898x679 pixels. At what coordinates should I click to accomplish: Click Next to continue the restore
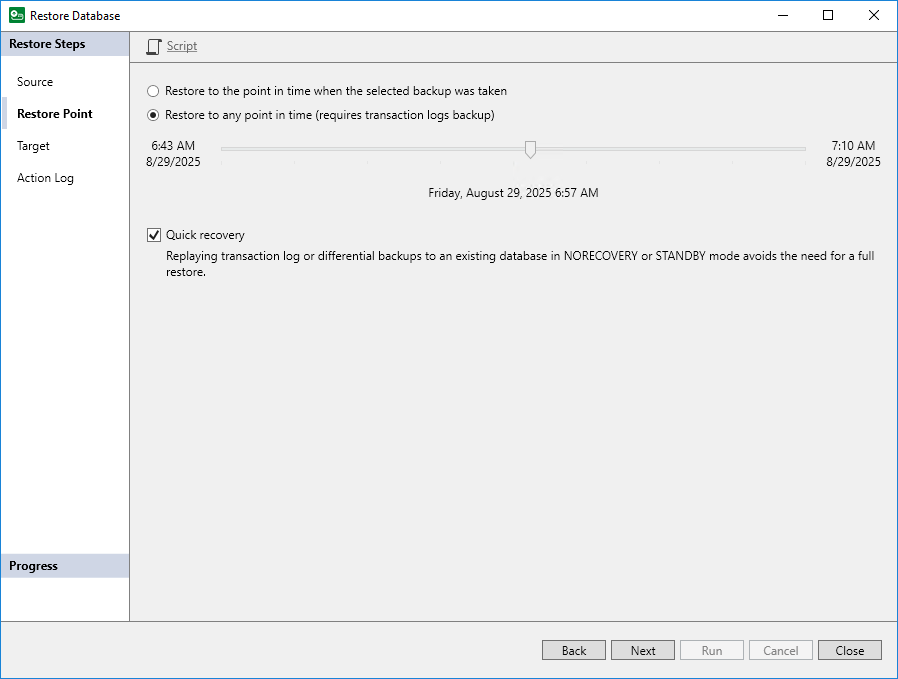642,650
